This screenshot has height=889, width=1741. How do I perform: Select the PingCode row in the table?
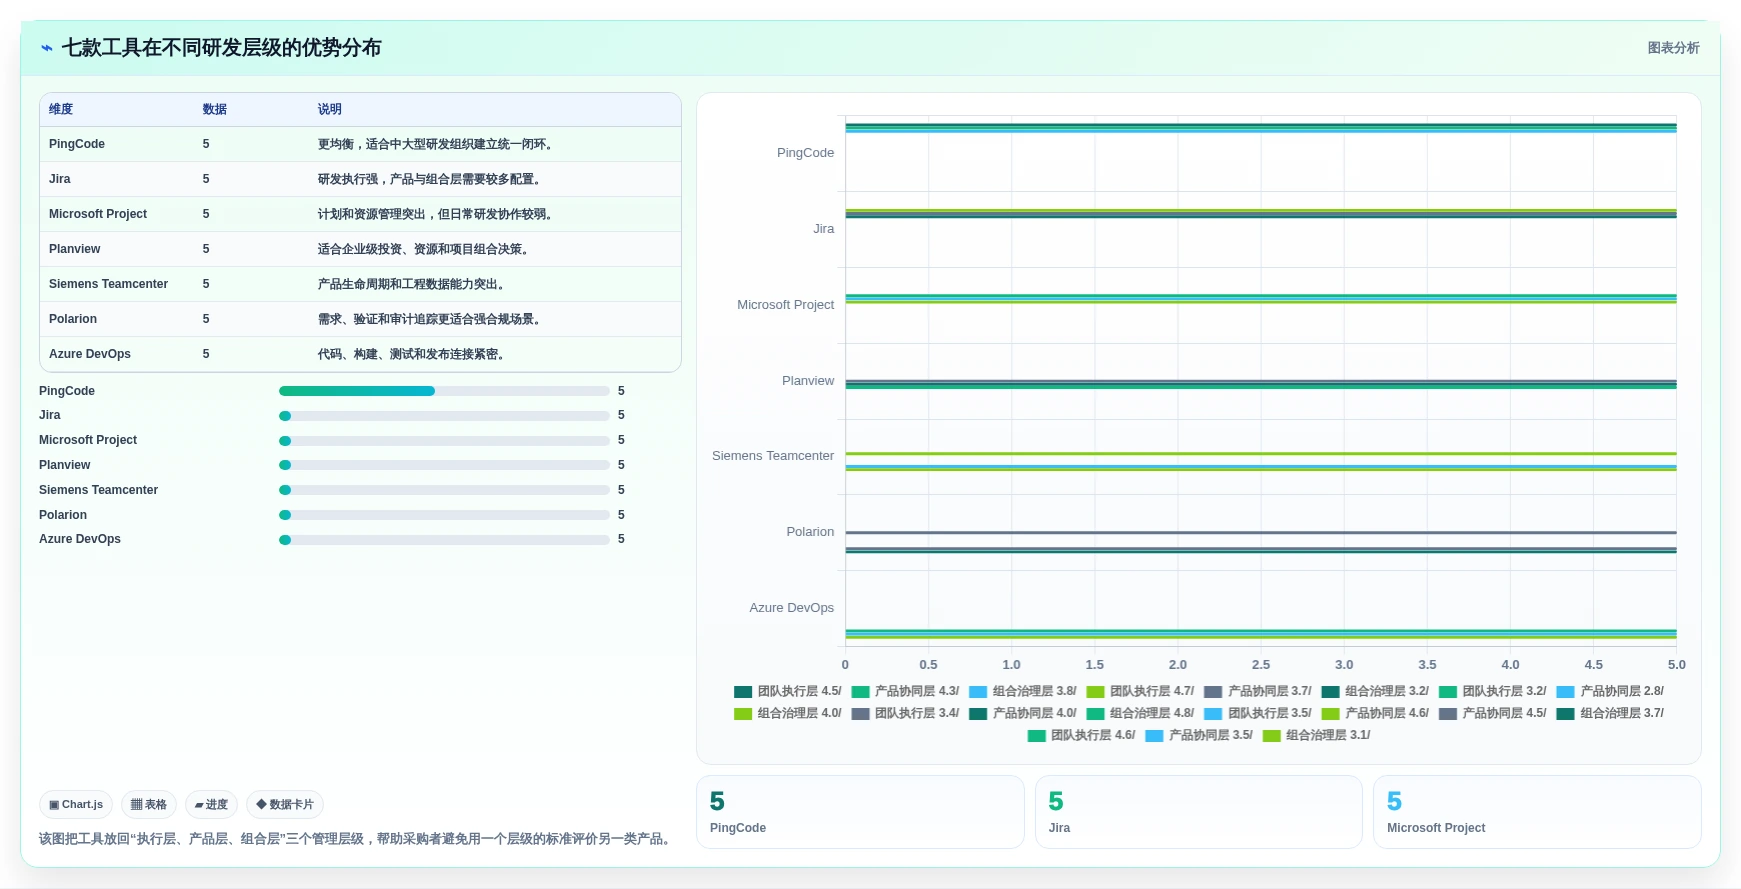[360, 144]
